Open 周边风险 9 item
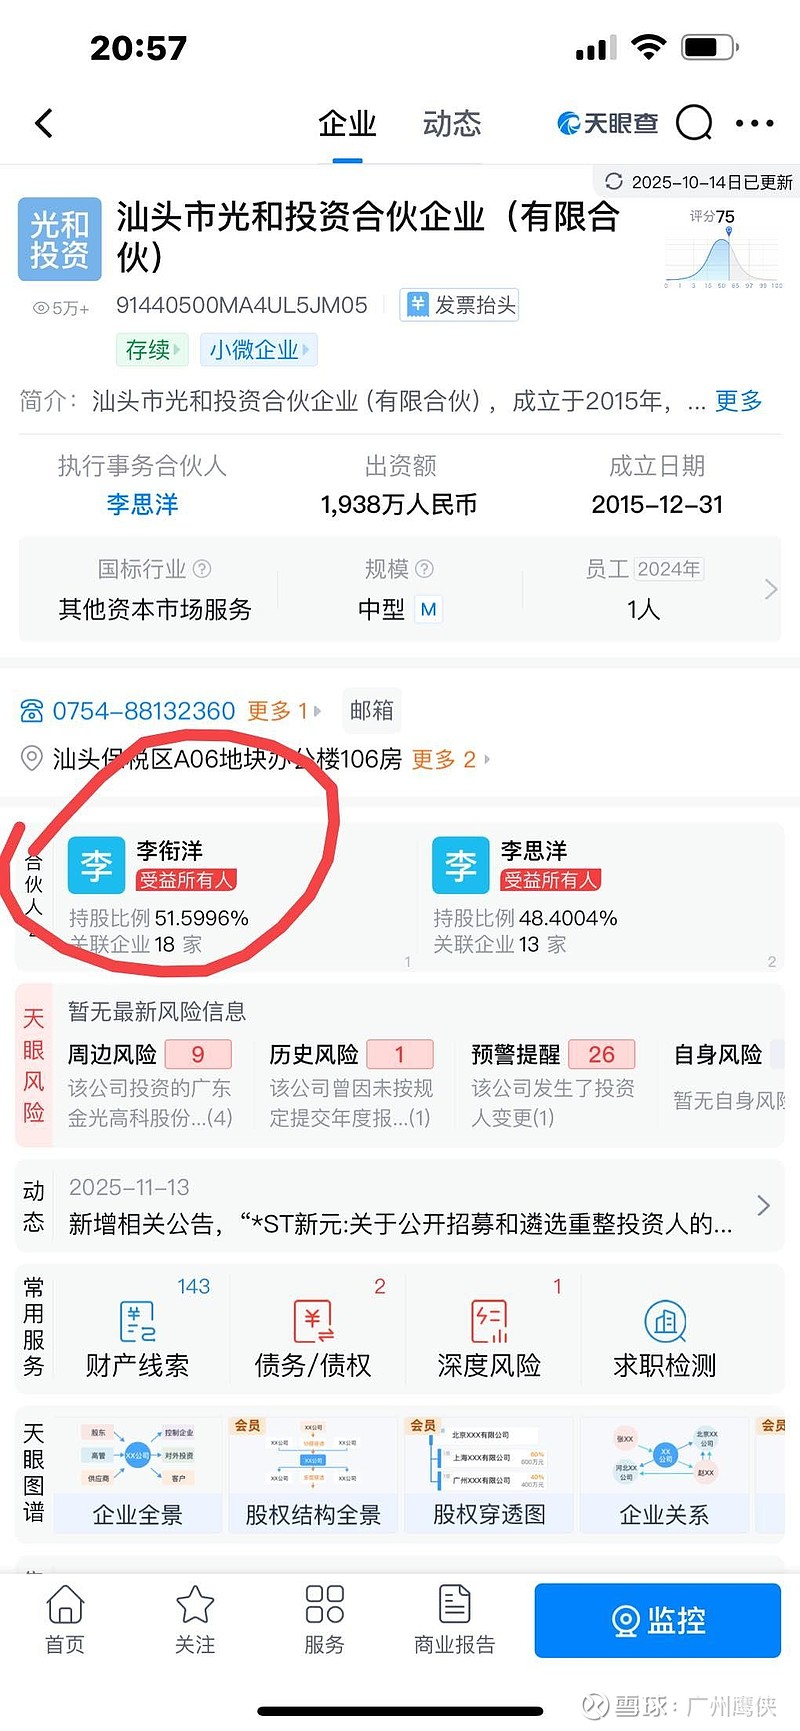 point(150,1084)
